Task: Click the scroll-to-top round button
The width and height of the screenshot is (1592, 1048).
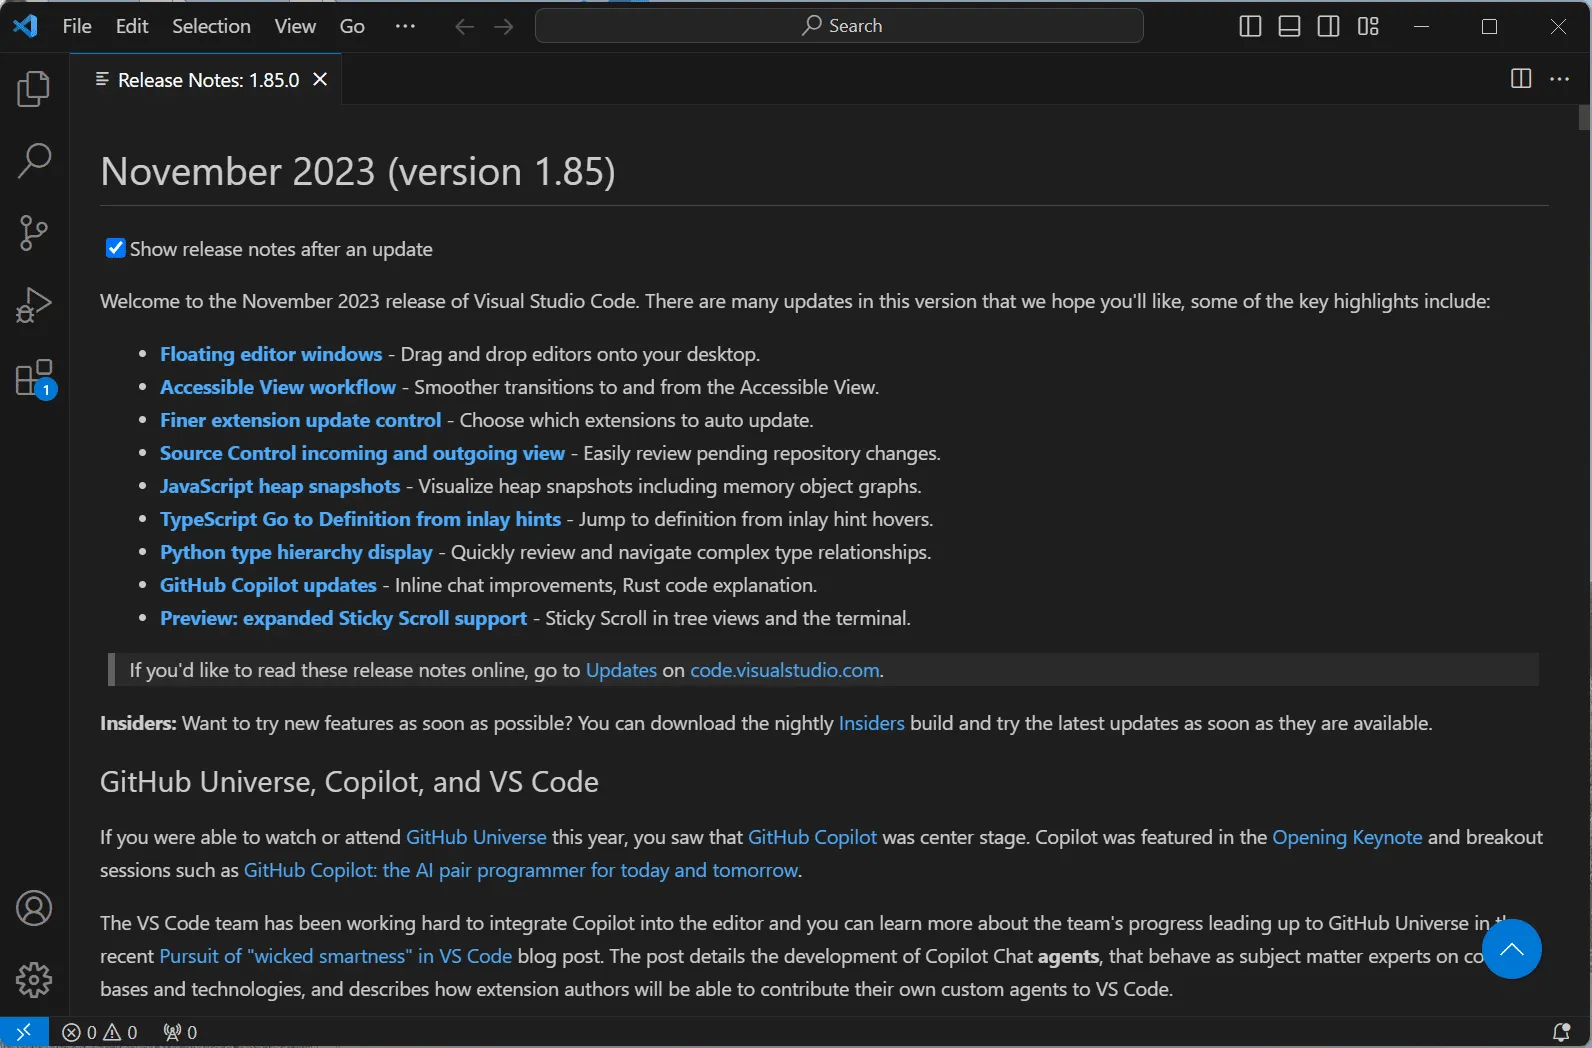Action: point(1511,949)
